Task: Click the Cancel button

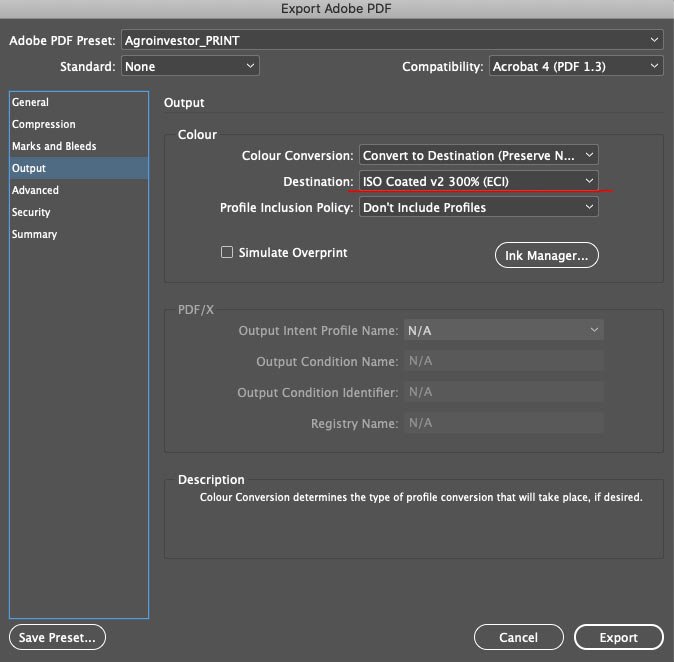Action: [x=518, y=637]
